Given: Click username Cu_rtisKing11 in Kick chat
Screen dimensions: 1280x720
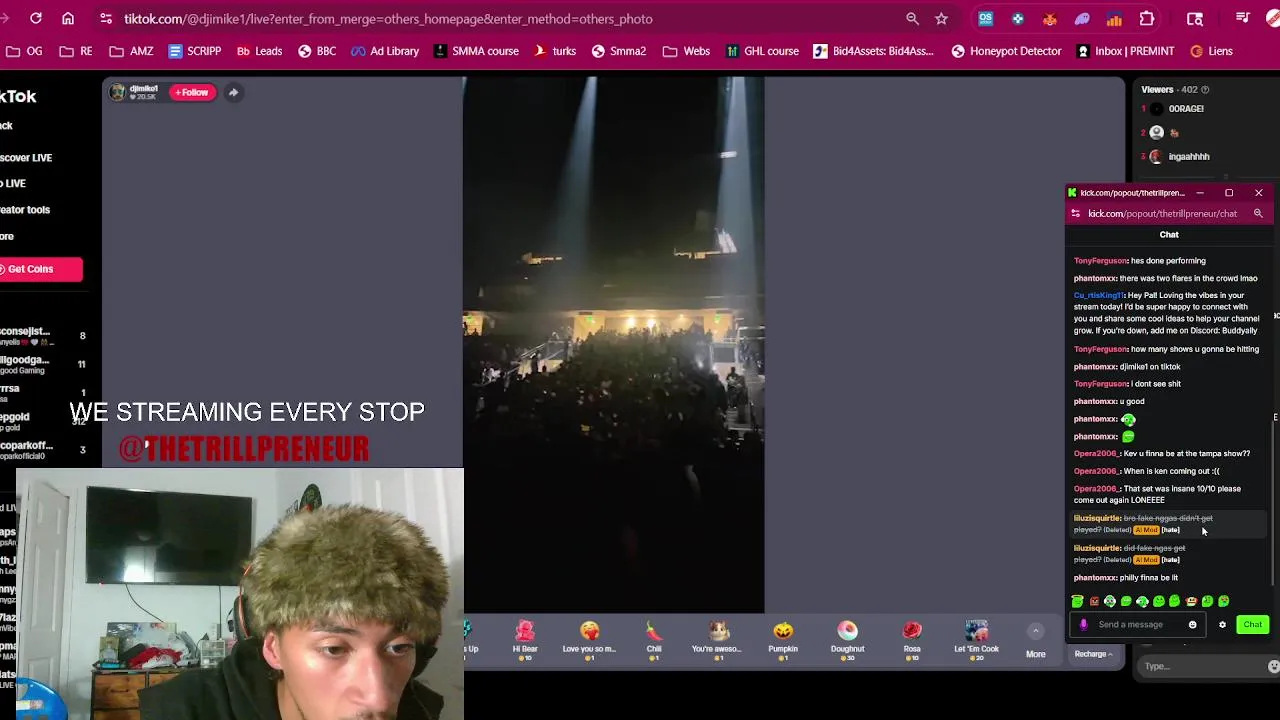Looking at the screenshot, I should pyautogui.click(x=1098, y=296).
